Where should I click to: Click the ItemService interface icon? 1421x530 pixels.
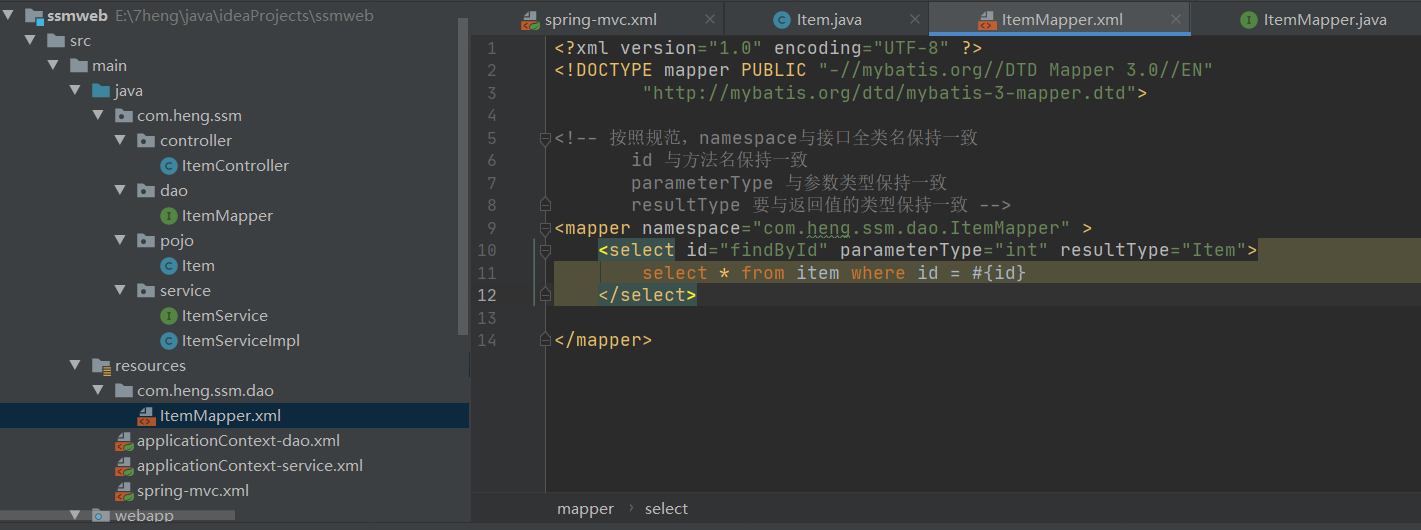click(x=169, y=316)
